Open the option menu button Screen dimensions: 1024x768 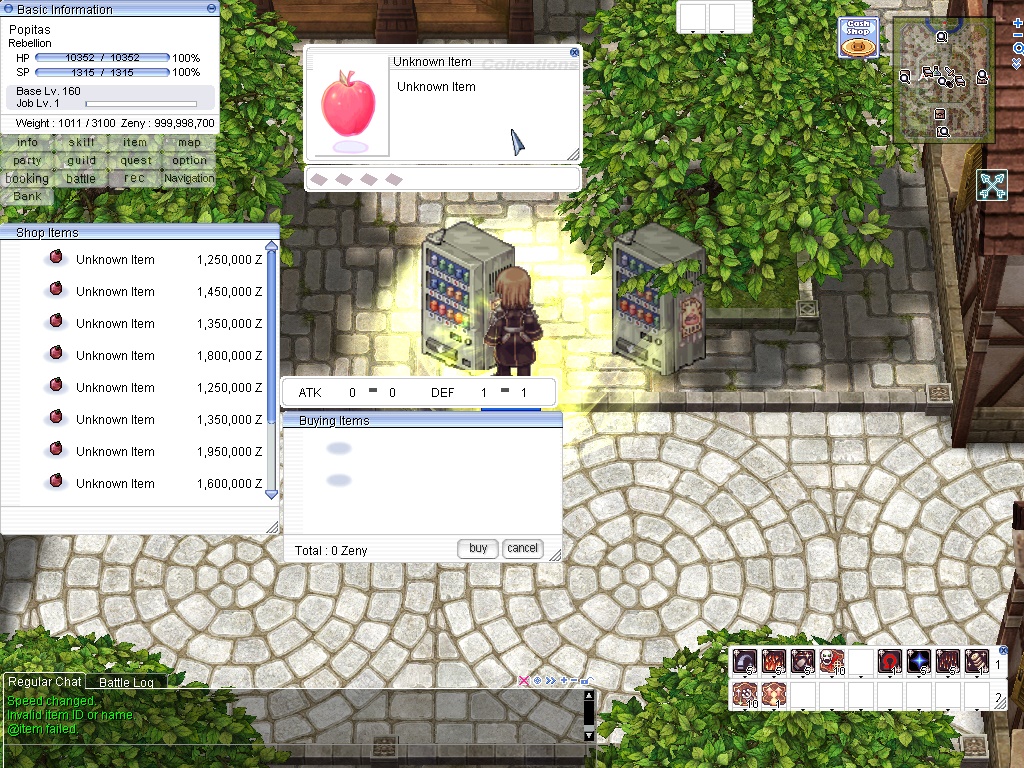(189, 161)
